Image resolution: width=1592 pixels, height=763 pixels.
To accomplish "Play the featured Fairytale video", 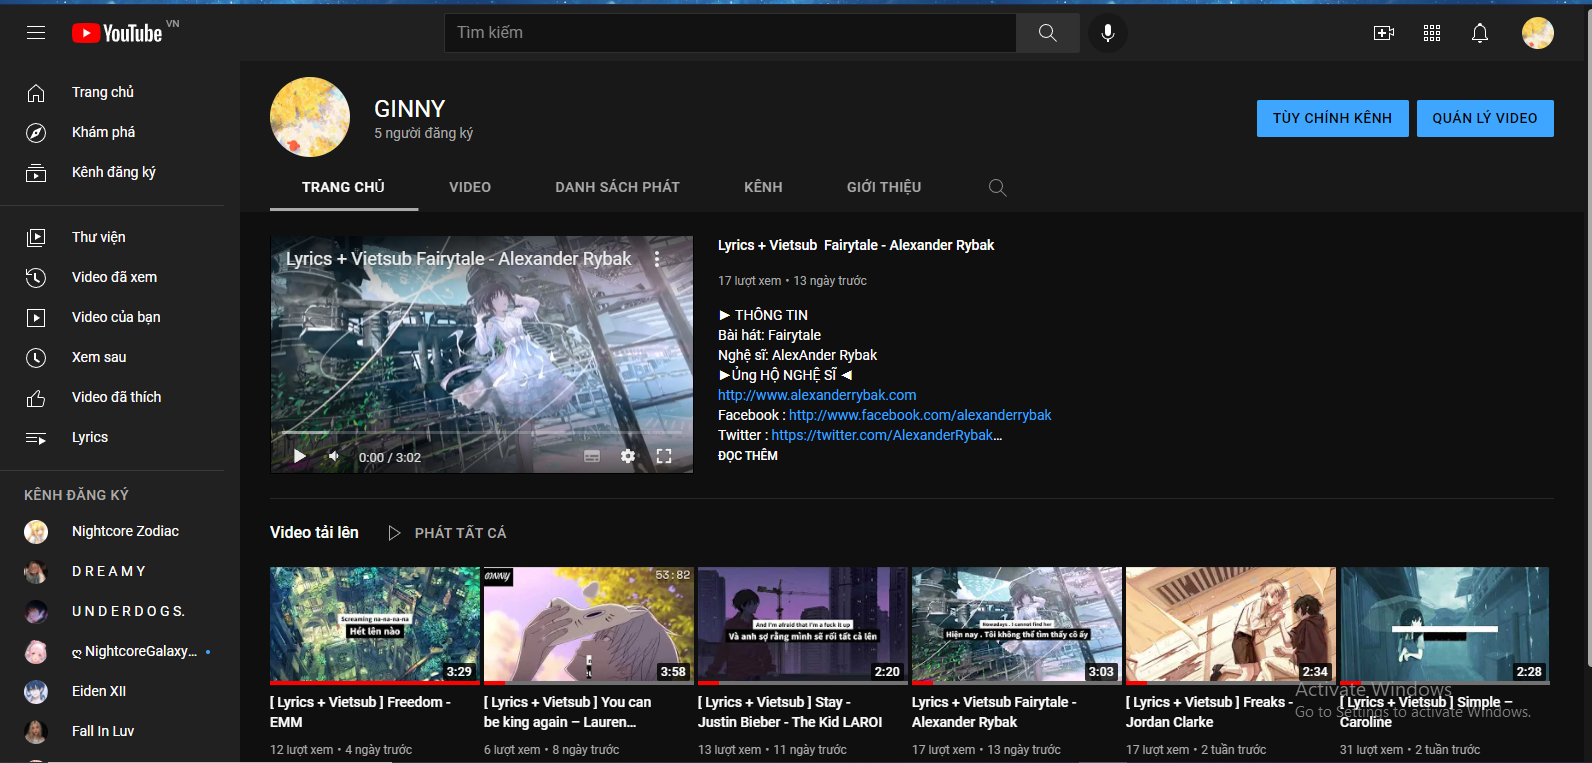I will click(x=300, y=456).
